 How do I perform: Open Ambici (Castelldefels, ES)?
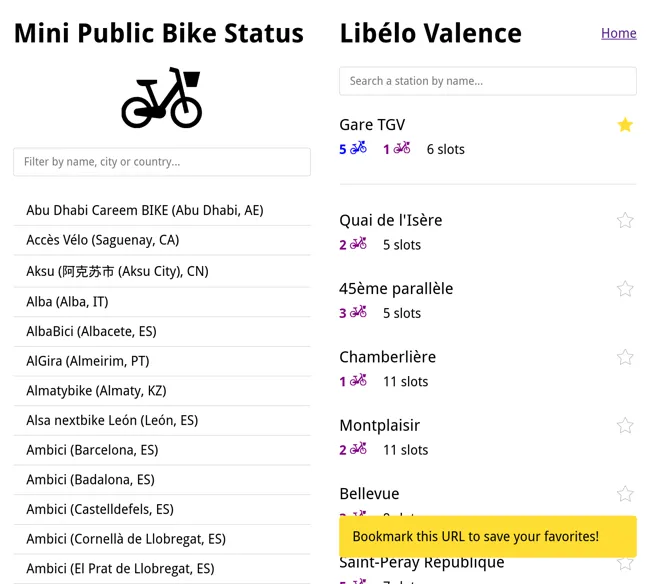(x=162, y=509)
